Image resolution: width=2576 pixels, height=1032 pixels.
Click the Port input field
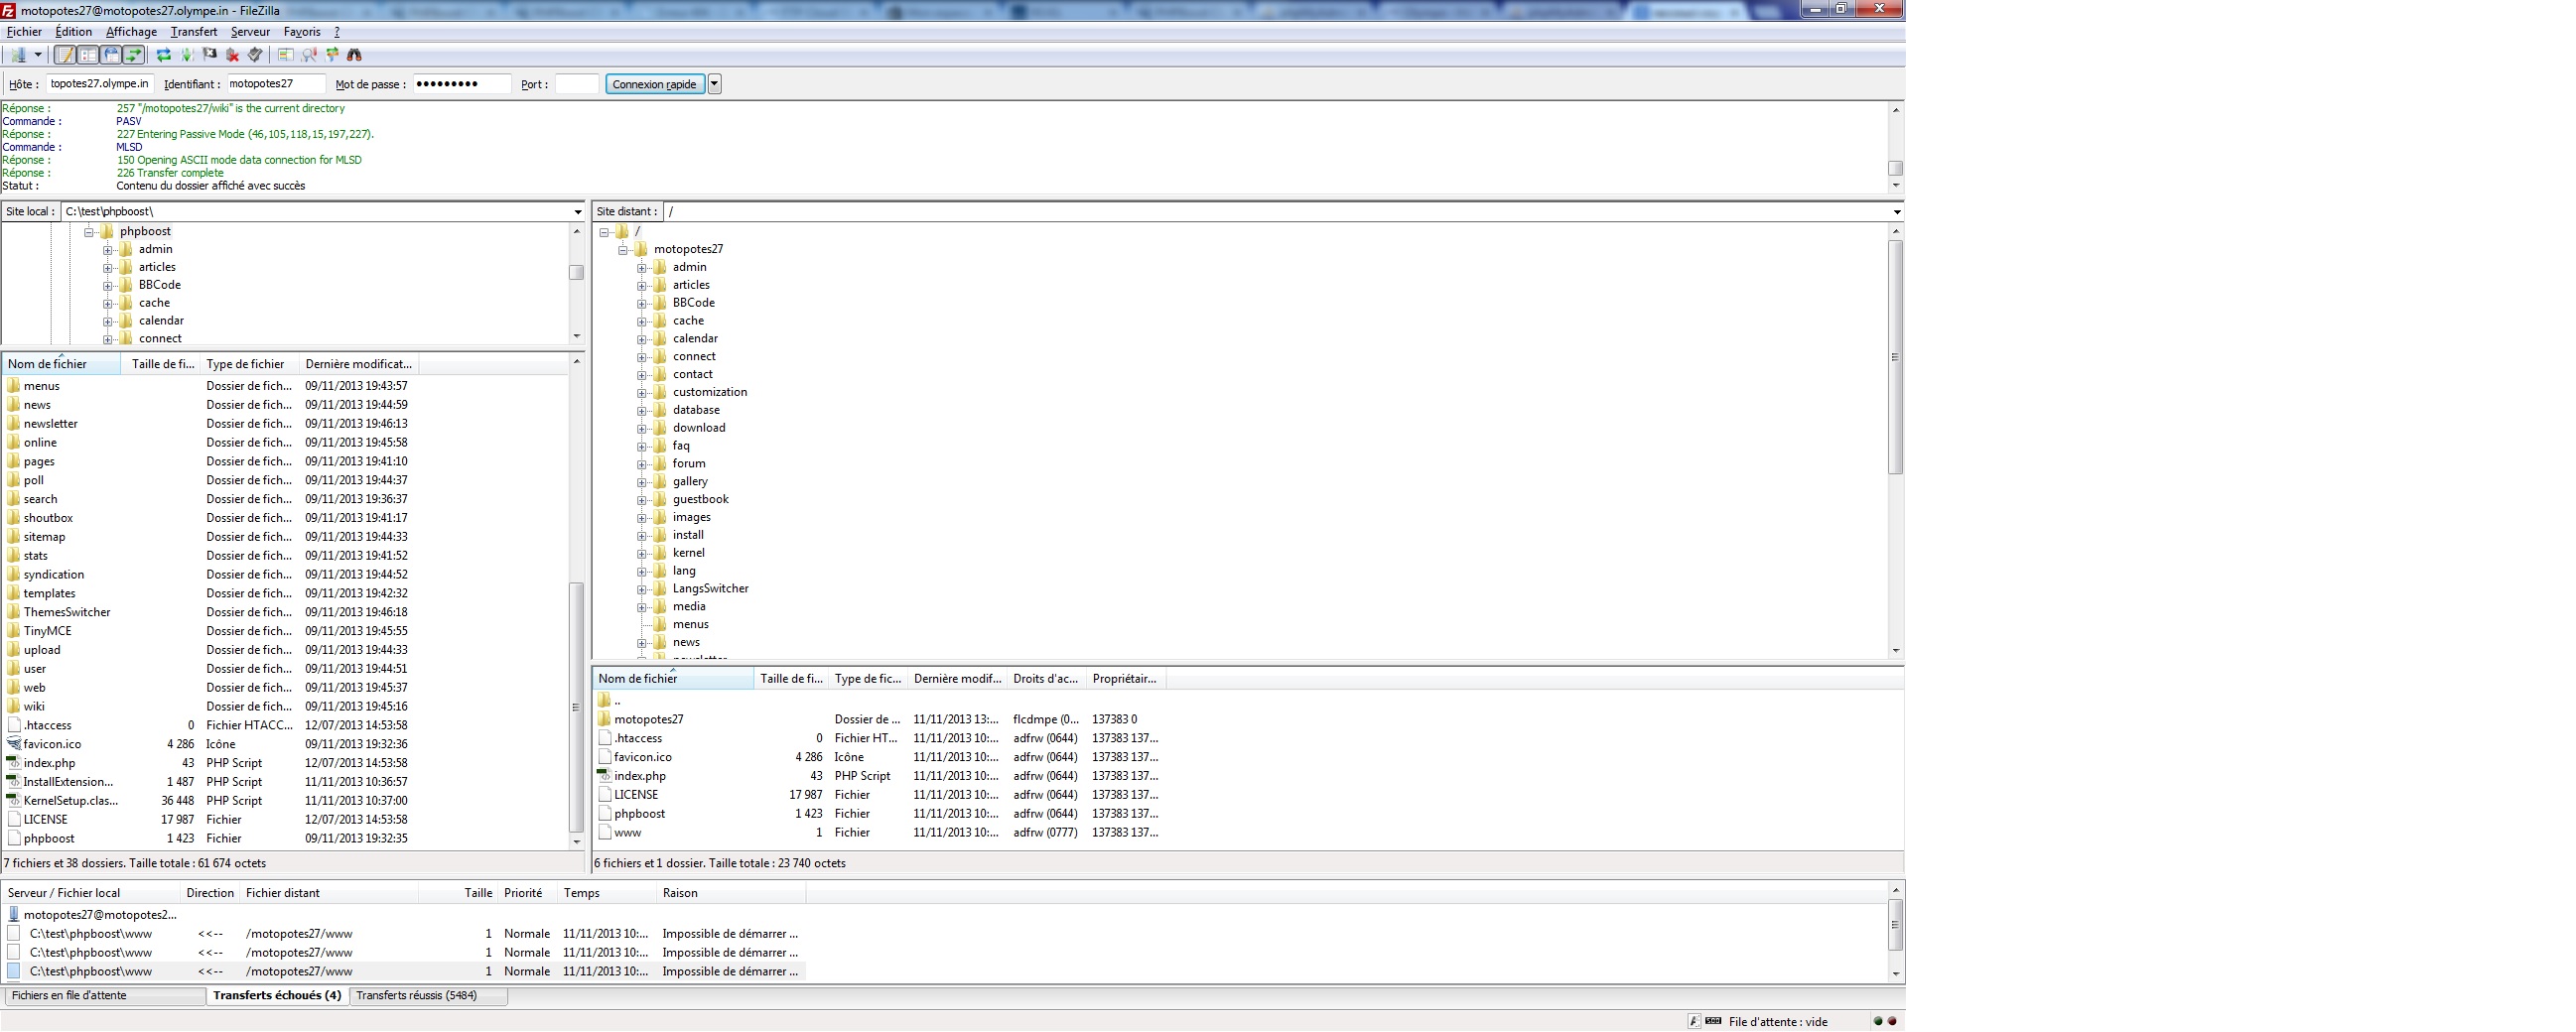(576, 84)
